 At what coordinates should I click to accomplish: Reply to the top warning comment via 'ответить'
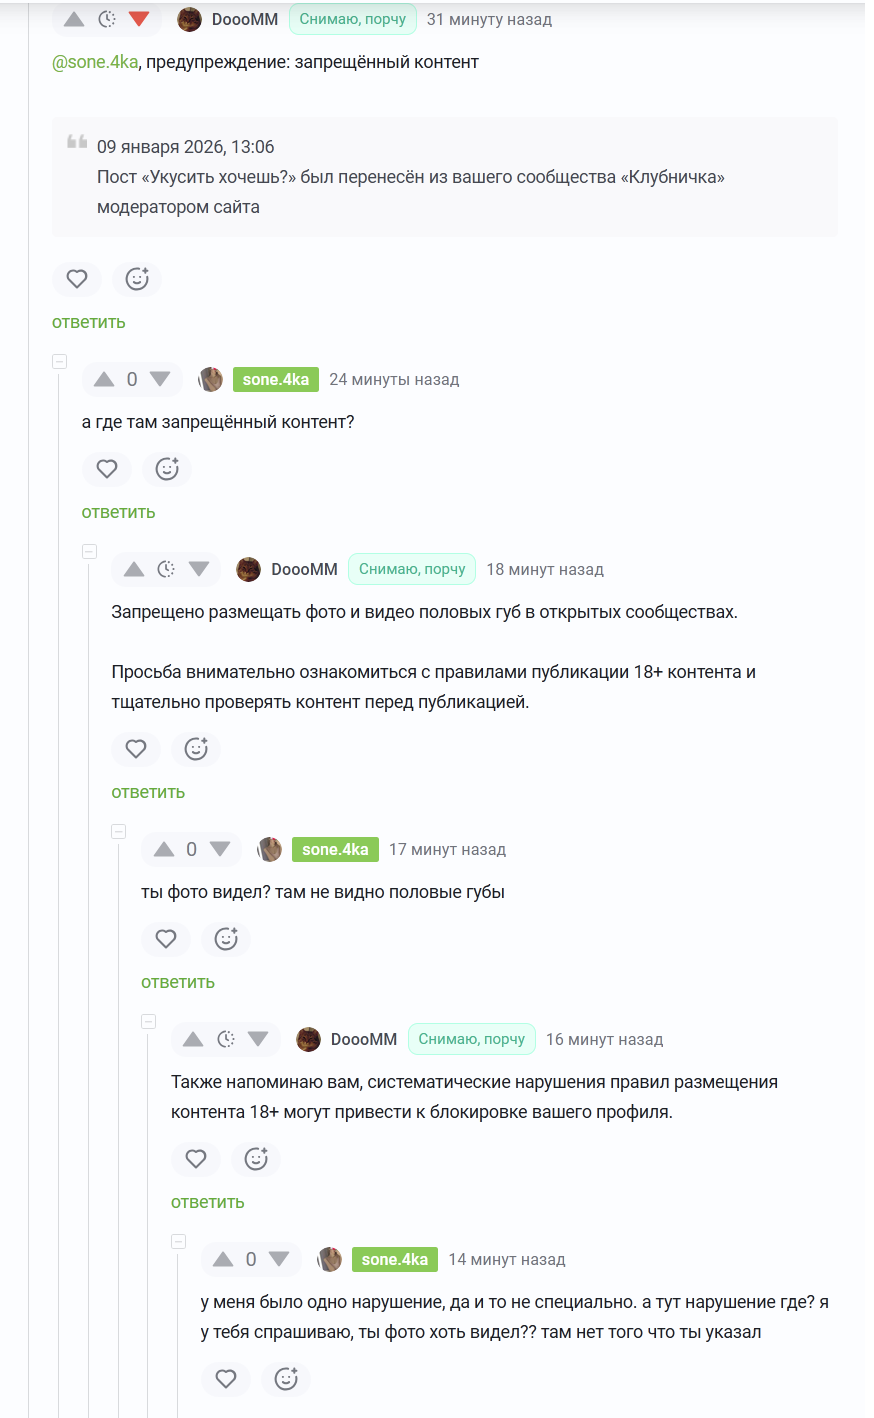(89, 322)
